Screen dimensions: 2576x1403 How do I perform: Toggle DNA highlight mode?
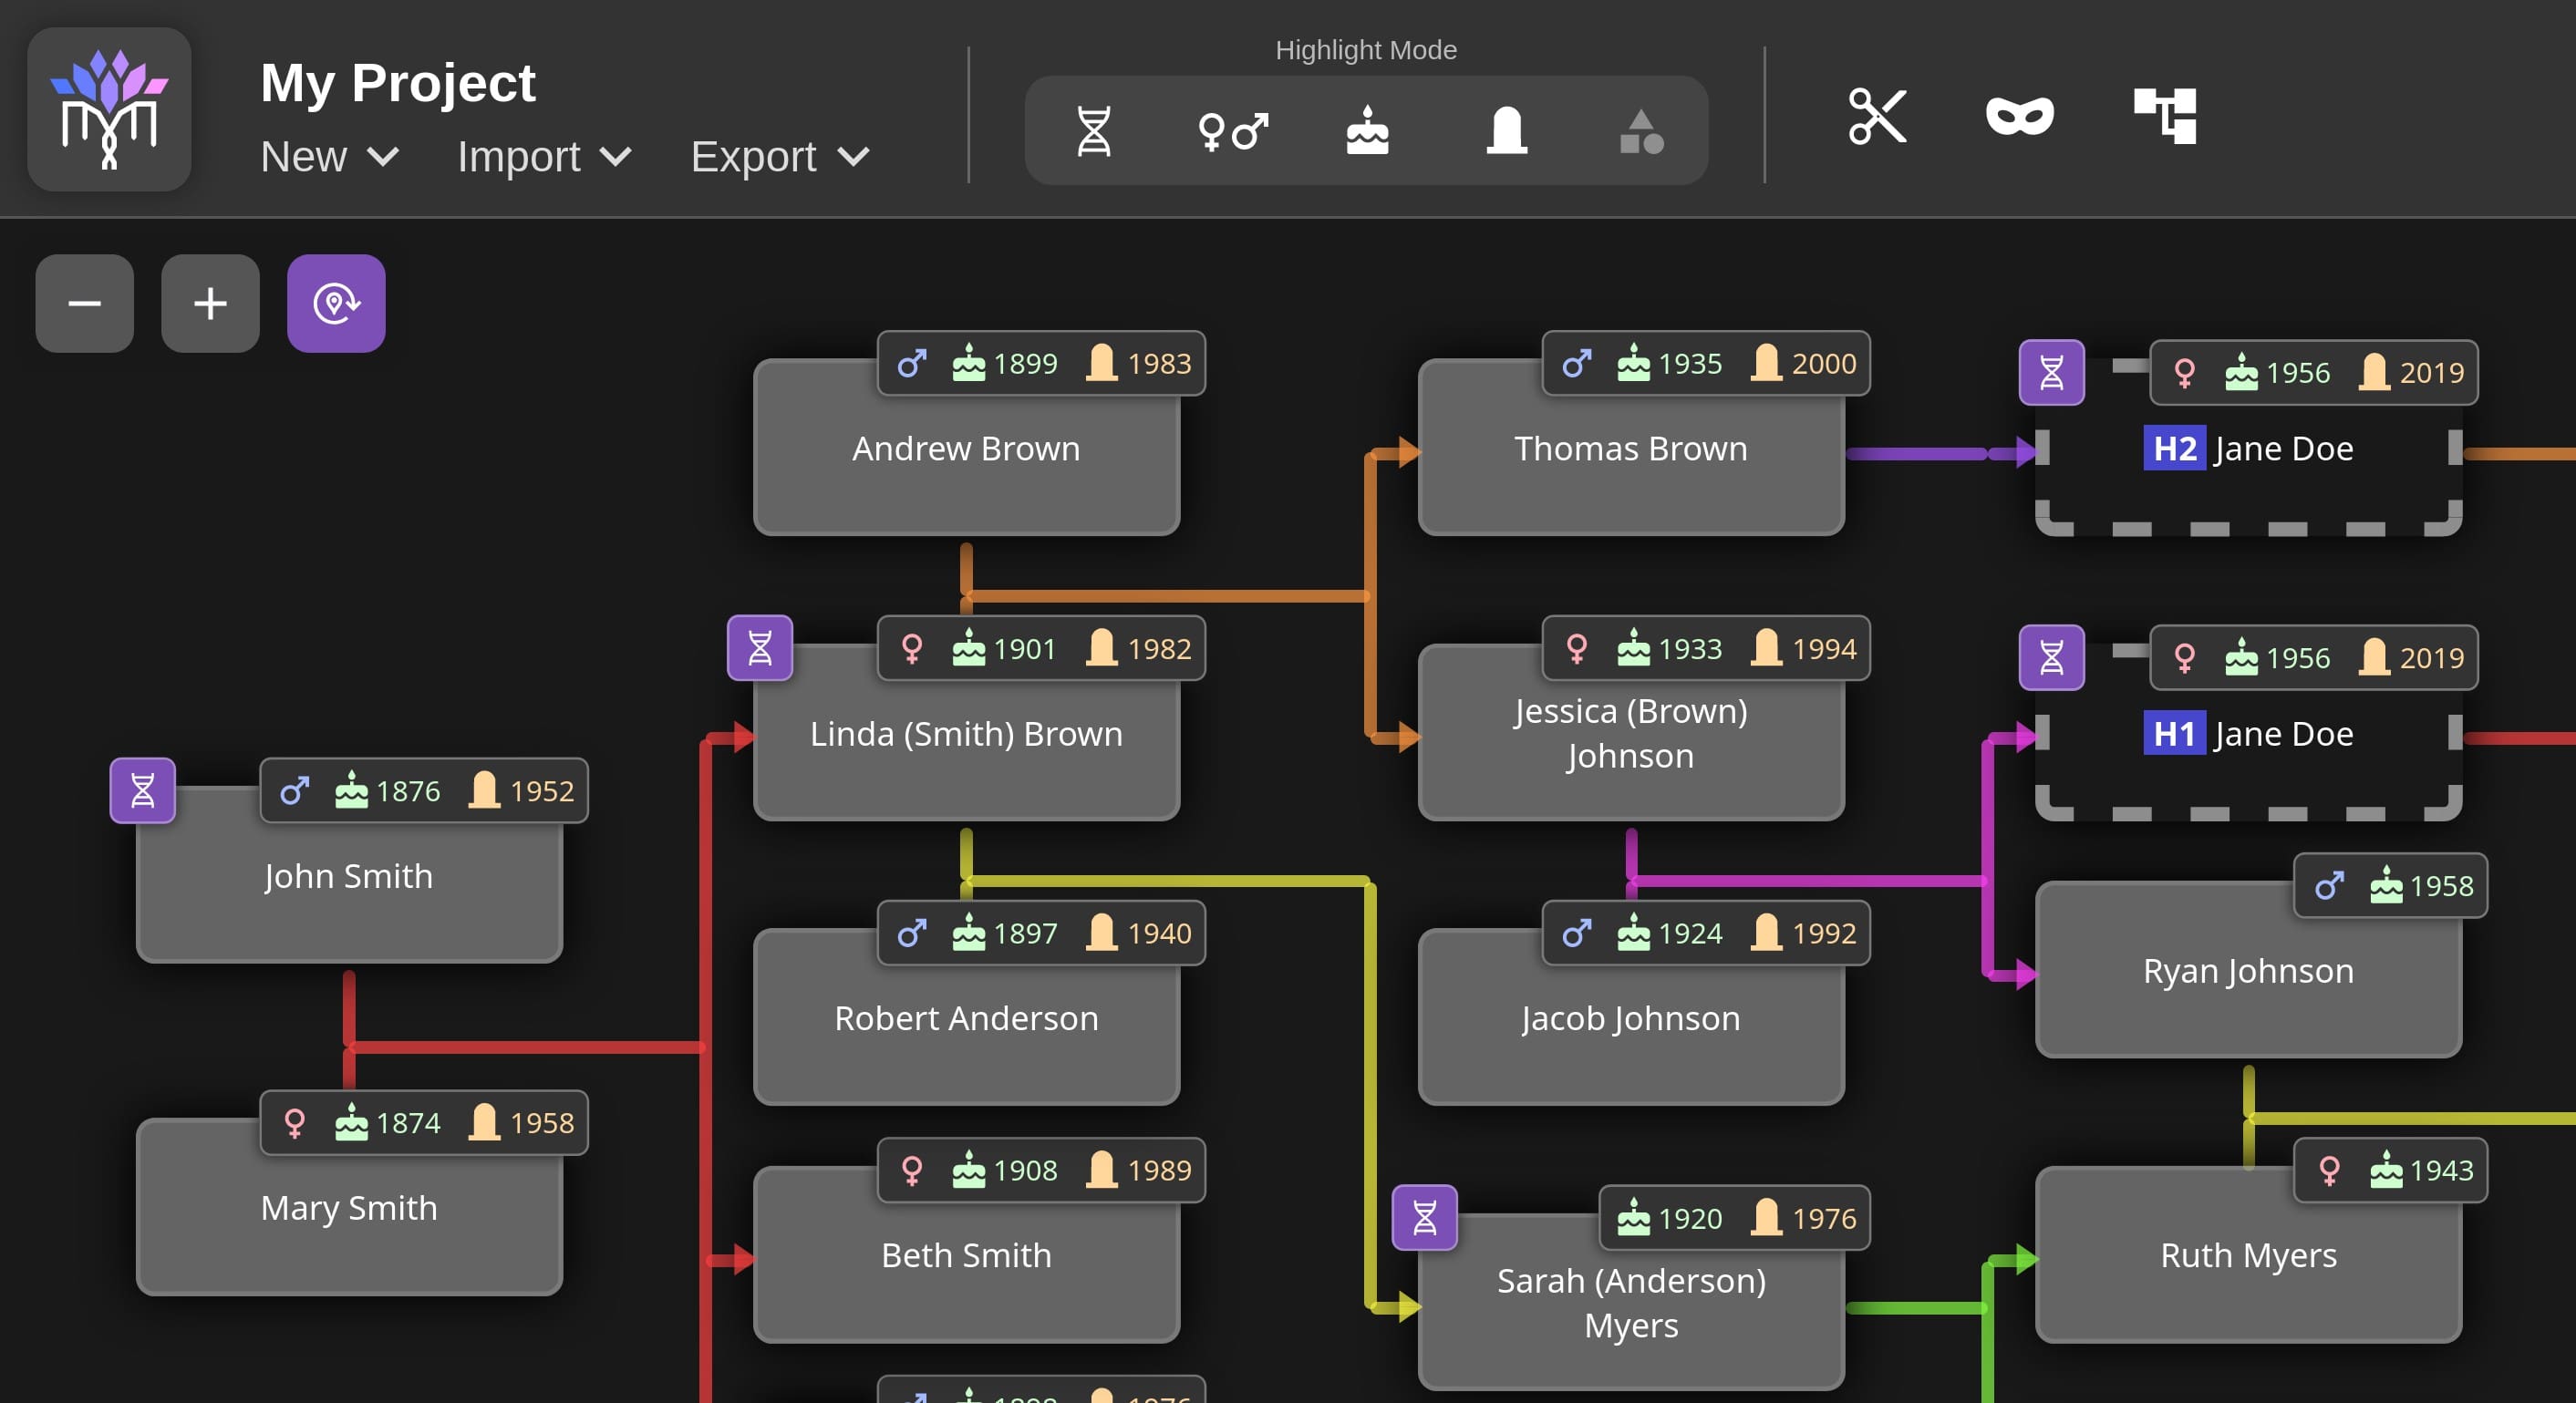point(1093,131)
